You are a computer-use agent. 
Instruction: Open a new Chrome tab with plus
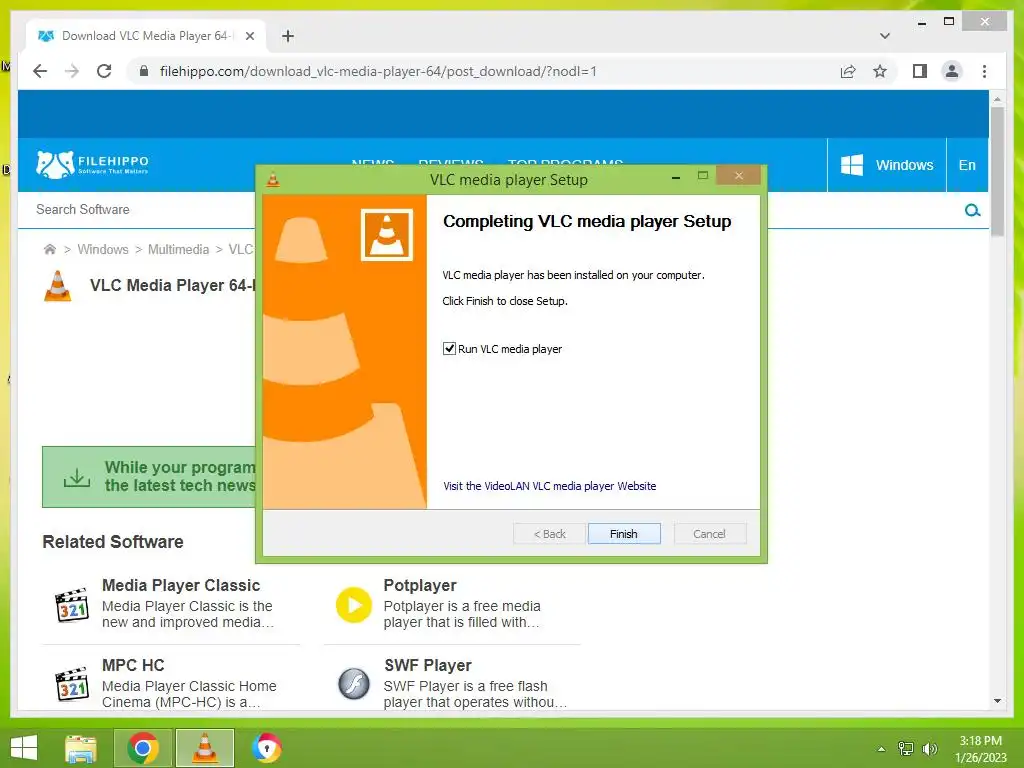(x=288, y=36)
